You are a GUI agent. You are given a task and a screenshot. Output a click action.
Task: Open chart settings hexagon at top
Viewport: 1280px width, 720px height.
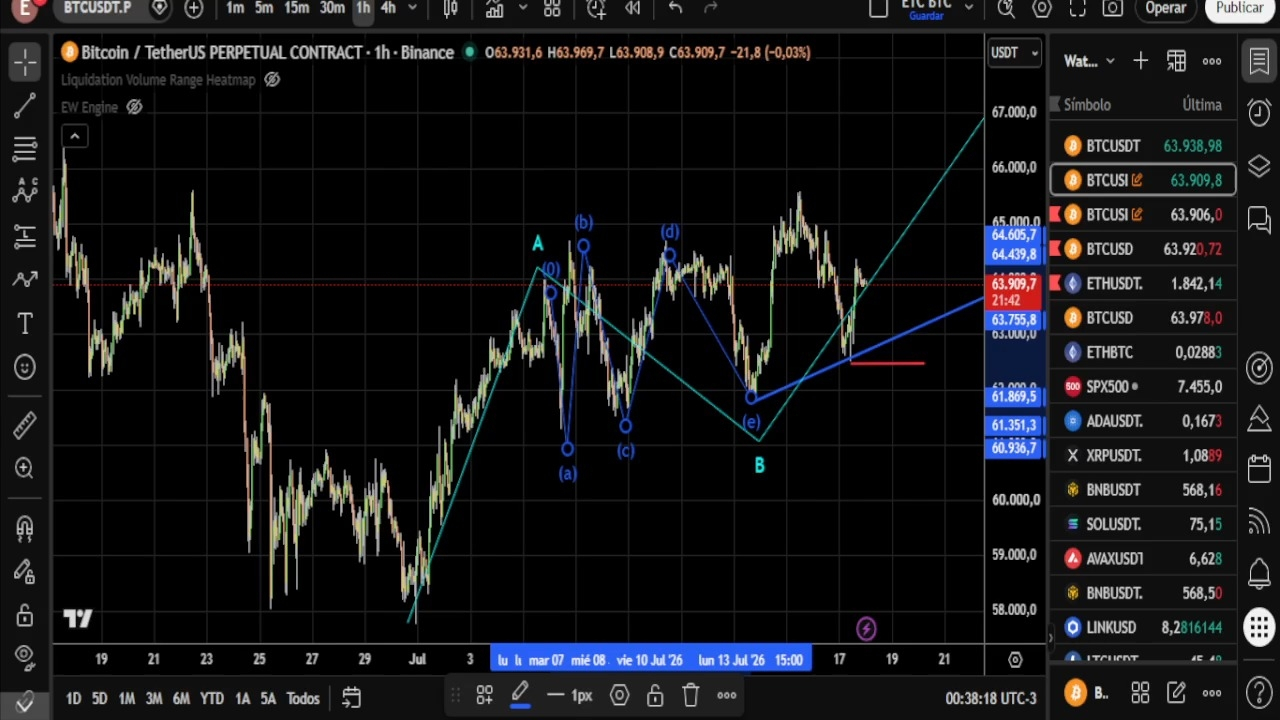point(1042,8)
